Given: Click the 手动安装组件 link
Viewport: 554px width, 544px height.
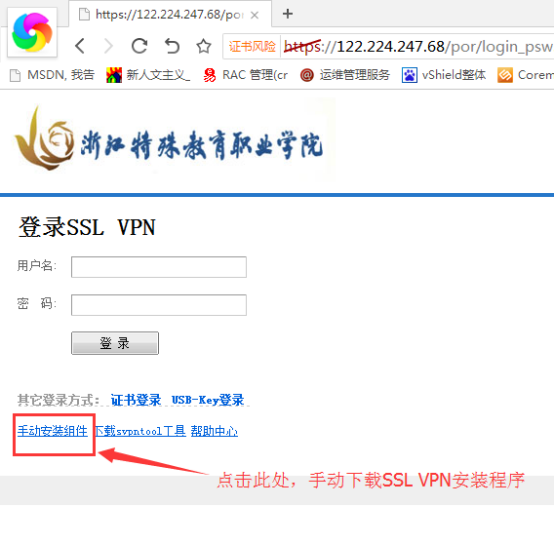Looking at the screenshot, I should tap(53, 431).
